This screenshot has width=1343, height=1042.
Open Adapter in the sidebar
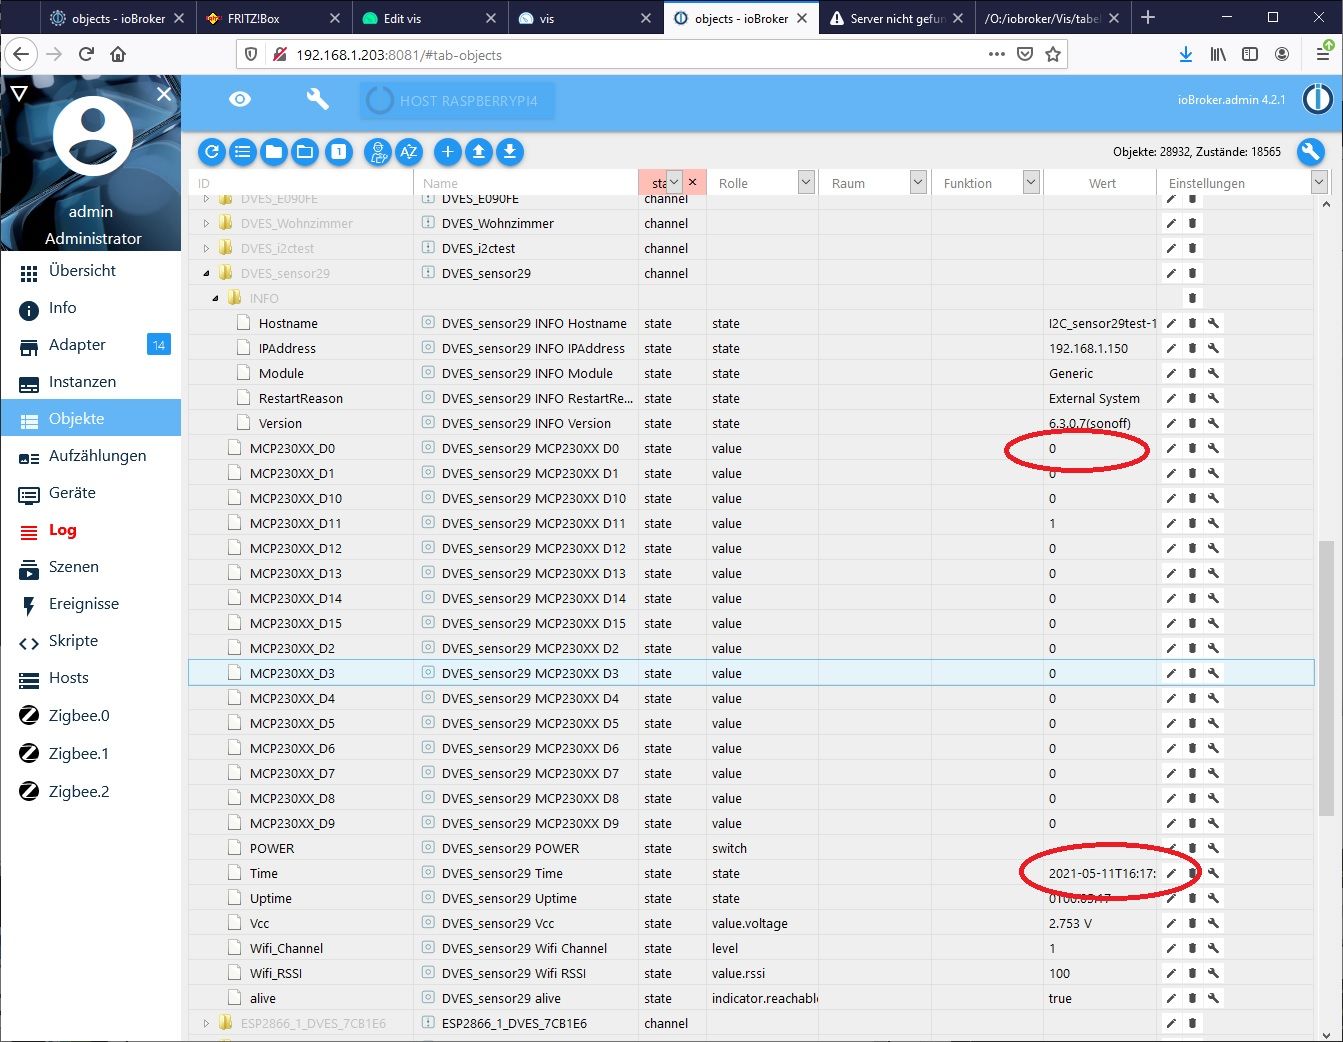click(x=91, y=345)
